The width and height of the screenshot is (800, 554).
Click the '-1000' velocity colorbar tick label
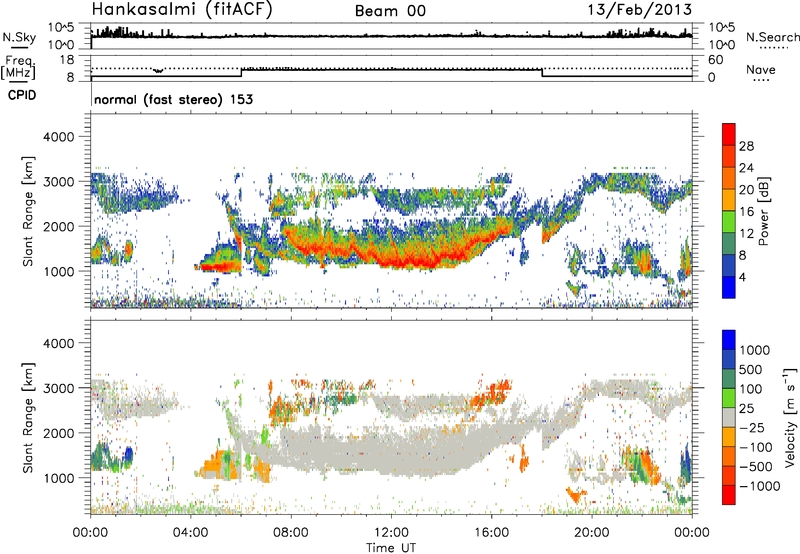click(x=760, y=486)
